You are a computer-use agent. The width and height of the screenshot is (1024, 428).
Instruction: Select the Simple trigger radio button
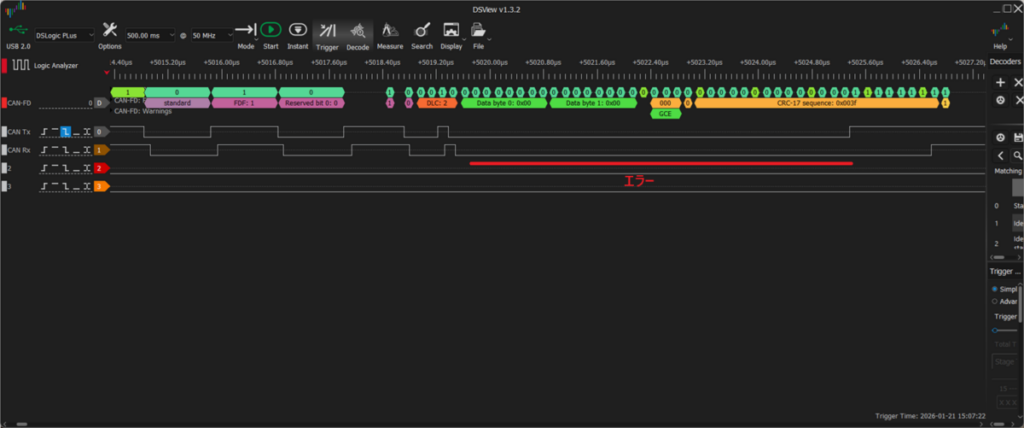(x=996, y=287)
